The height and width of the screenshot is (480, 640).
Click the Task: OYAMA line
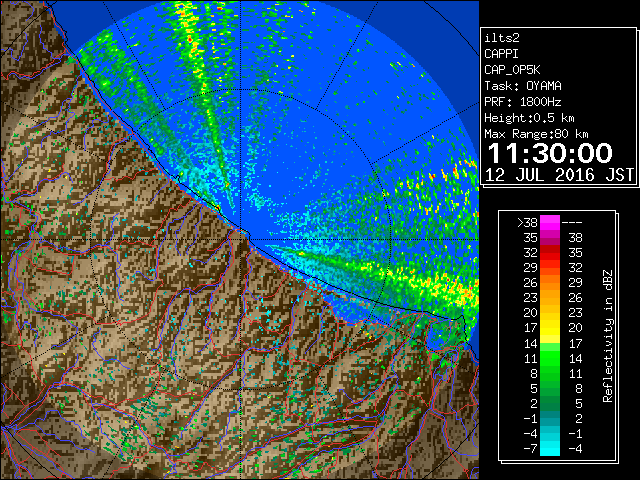click(523, 86)
